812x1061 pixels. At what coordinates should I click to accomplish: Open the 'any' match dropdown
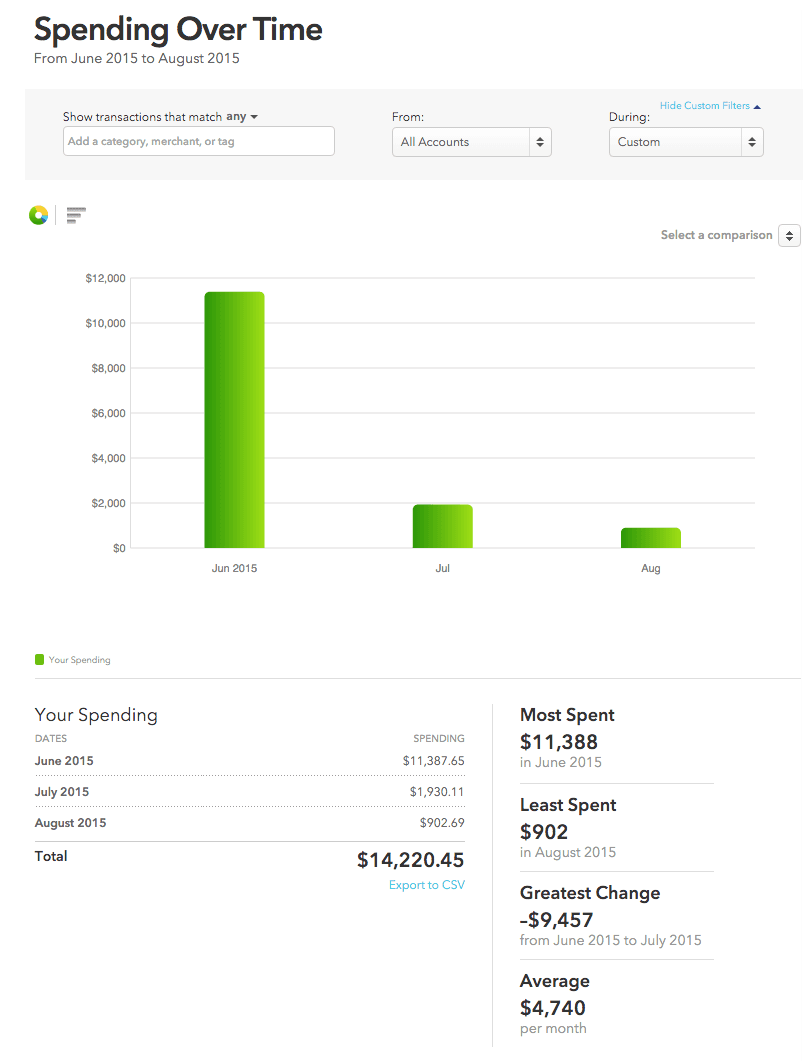(242, 117)
